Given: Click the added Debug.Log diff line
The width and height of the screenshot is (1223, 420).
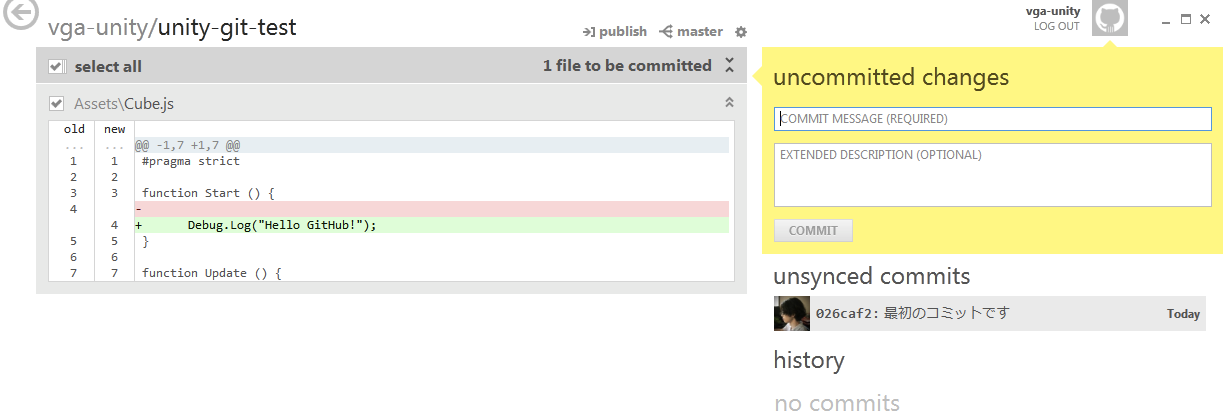Looking at the screenshot, I should pyautogui.click(x=430, y=225).
